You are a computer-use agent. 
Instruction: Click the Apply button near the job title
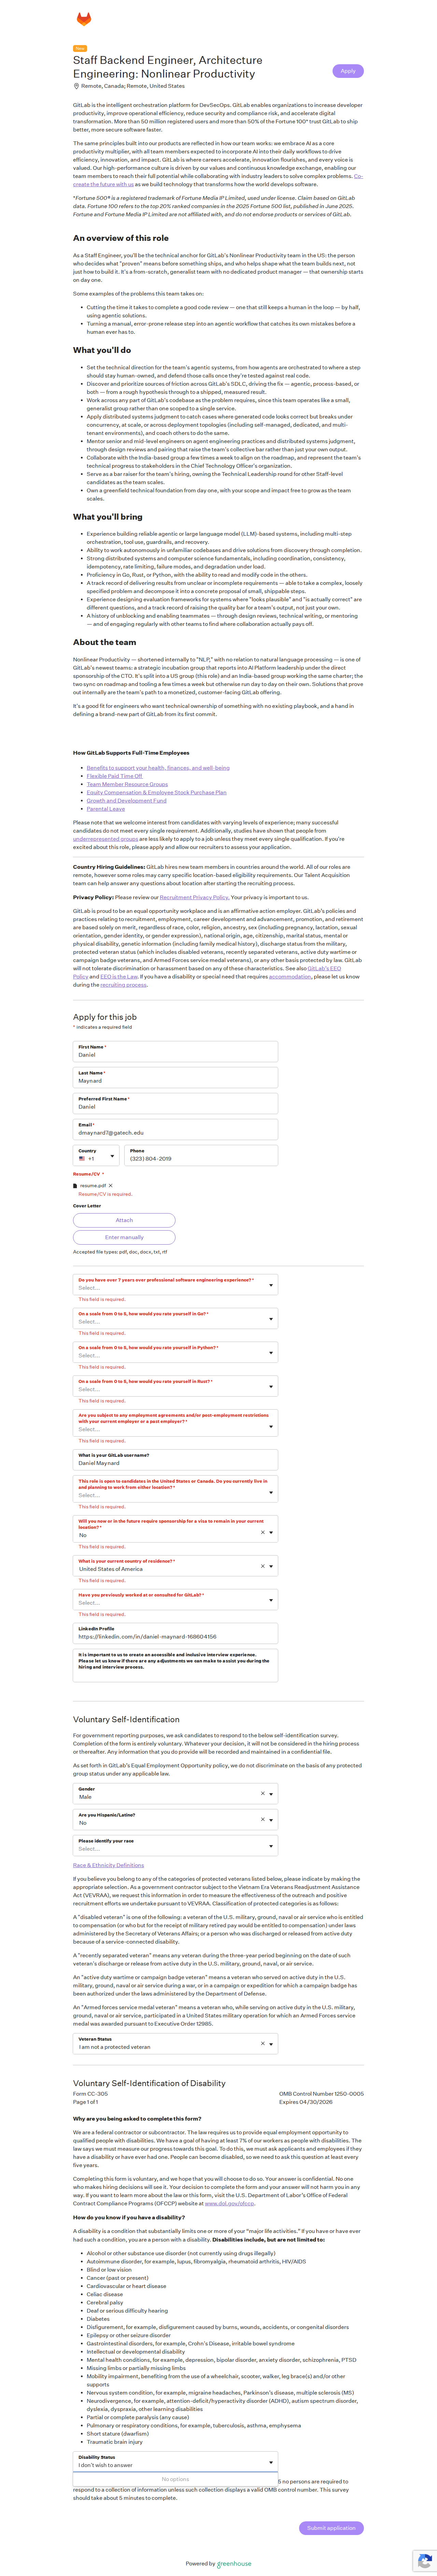coord(348,71)
